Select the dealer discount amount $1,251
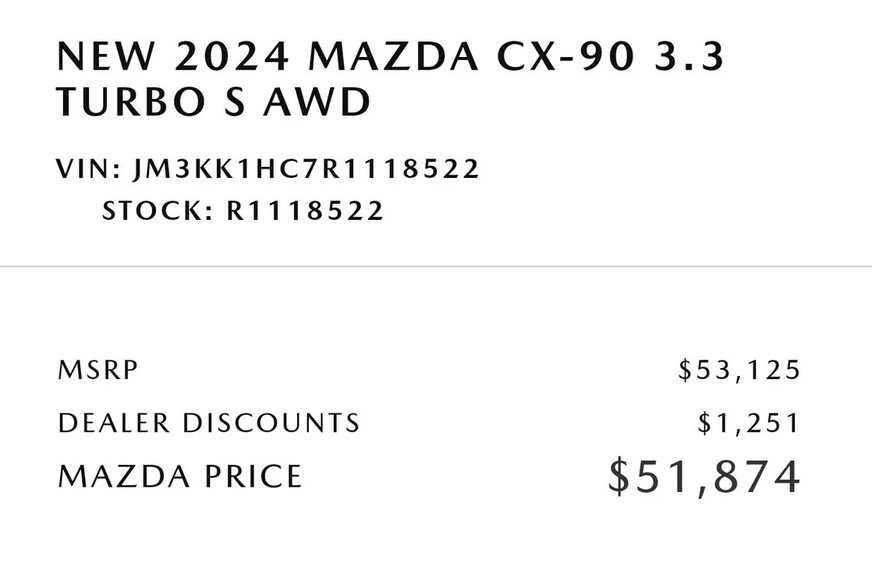The width and height of the screenshot is (874, 580). [x=750, y=423]
